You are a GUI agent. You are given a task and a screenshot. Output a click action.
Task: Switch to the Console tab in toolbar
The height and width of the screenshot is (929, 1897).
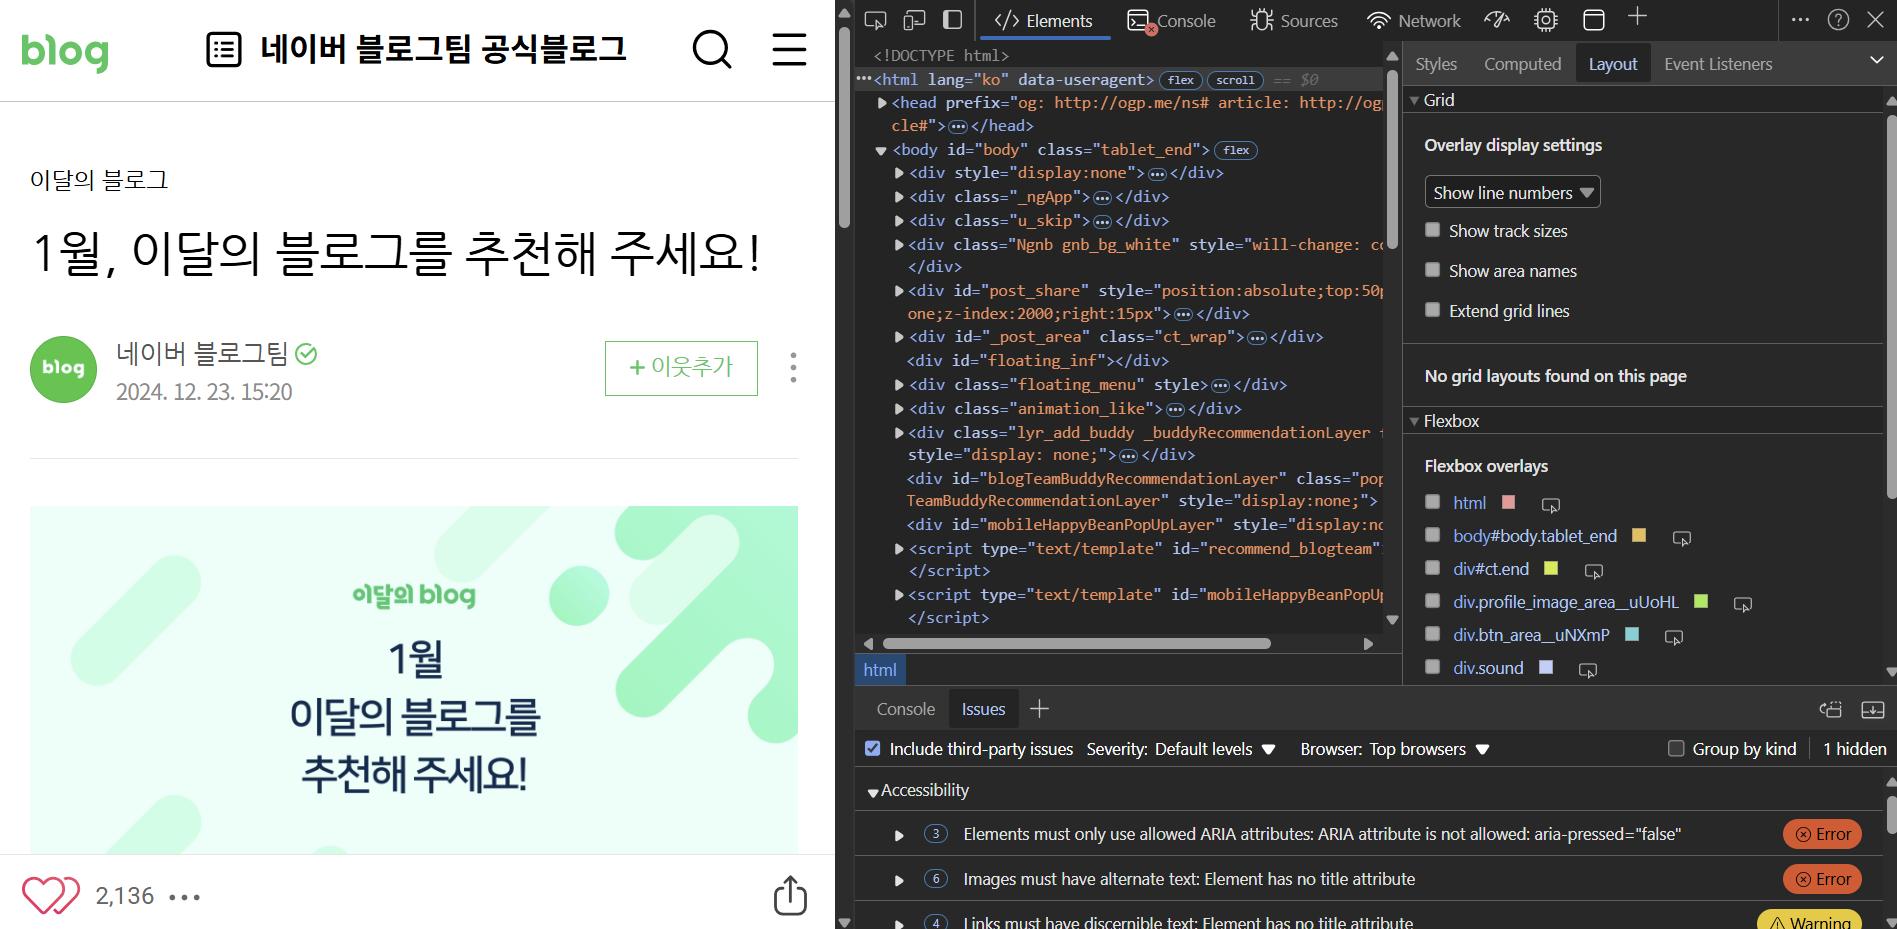[1172, 21]
